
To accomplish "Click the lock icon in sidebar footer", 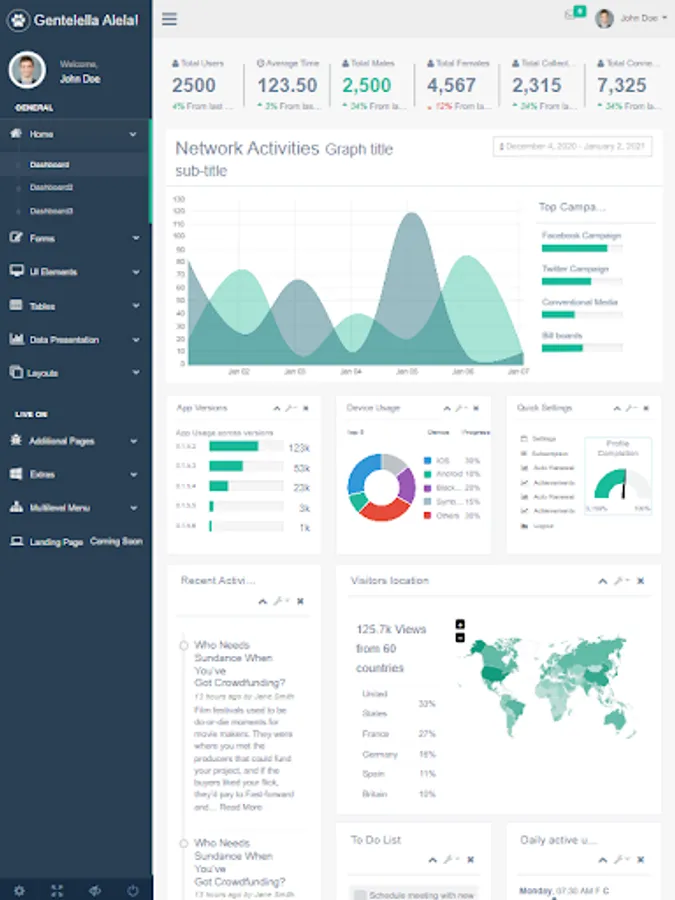I will [95, 890].
